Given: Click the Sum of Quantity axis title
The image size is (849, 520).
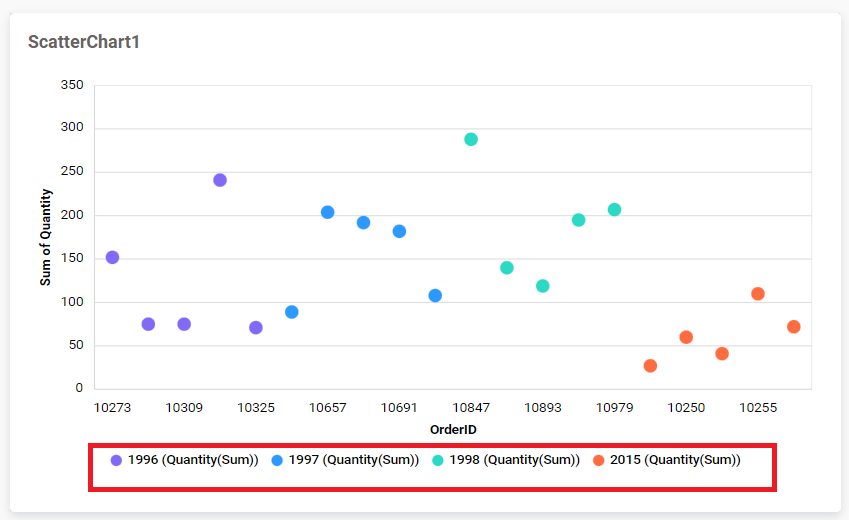Looking at the screenshot, I should 46,237.
